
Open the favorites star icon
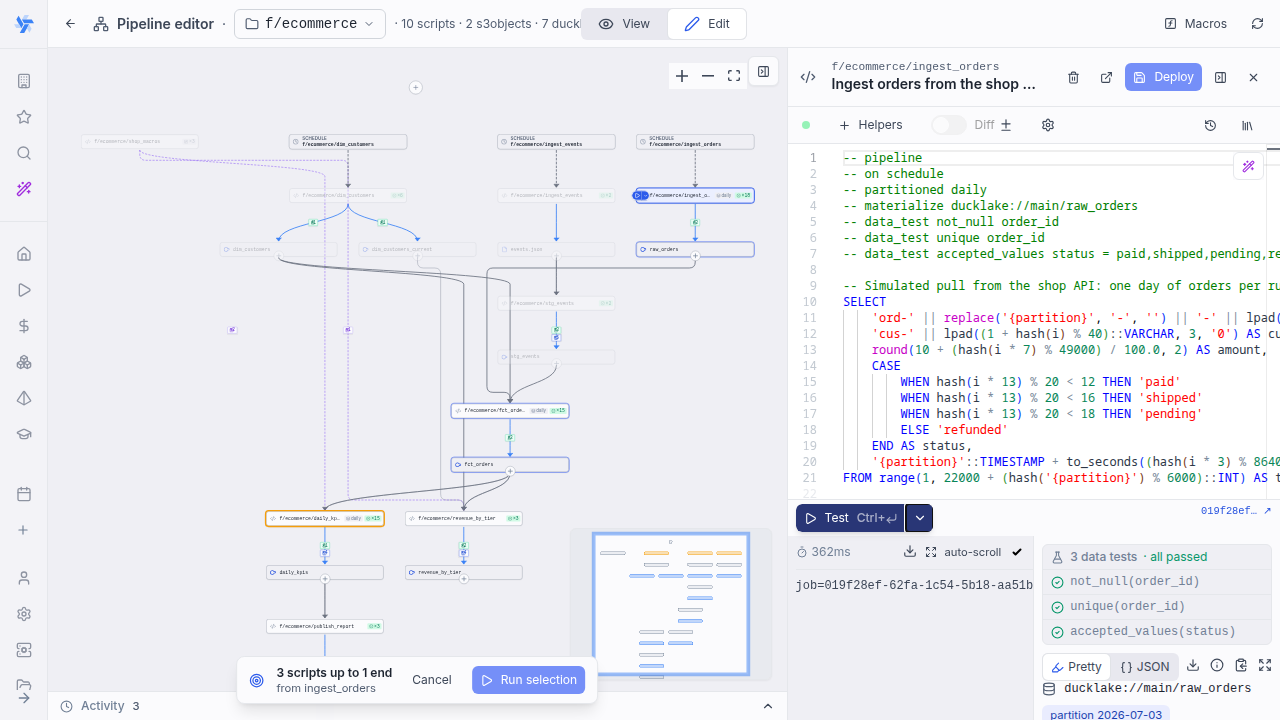(24, 117)
